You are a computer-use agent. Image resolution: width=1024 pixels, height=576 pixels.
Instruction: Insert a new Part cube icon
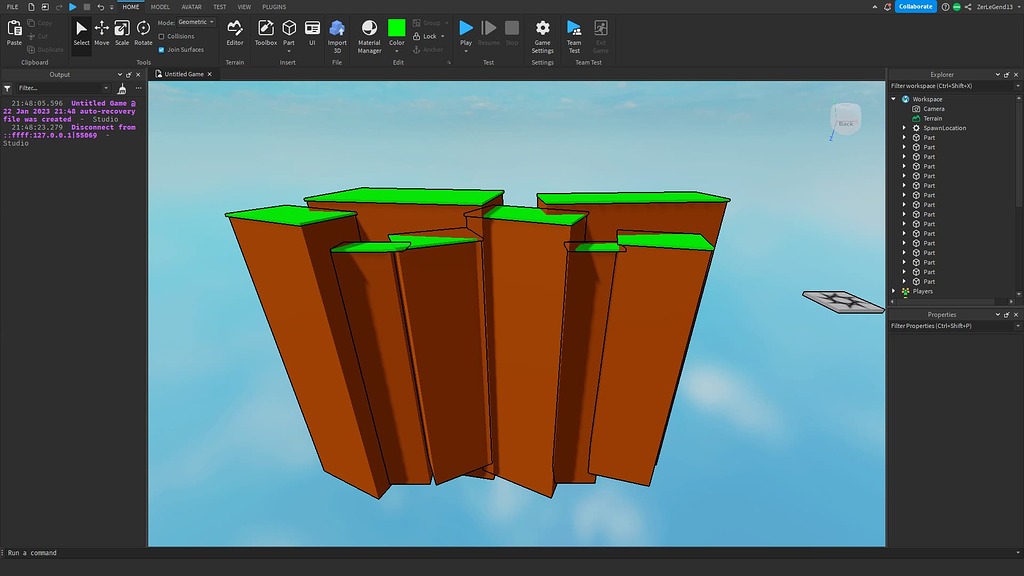click(289, 28)
